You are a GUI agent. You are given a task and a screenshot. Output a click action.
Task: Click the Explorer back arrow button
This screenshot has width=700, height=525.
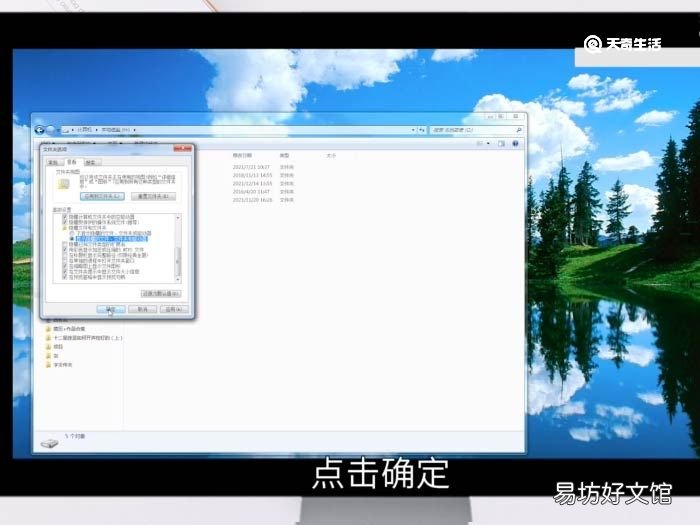tap(39, 130)
